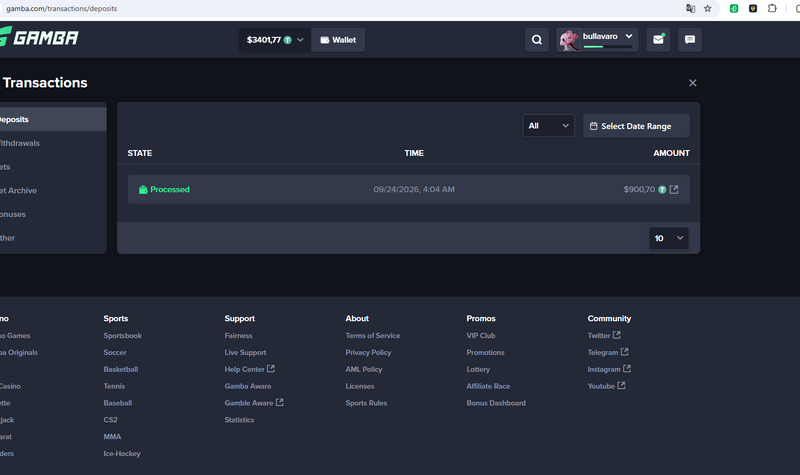Click external icon next to Instagram
Viewport: 800px width, 475px height.
(627, 368)
